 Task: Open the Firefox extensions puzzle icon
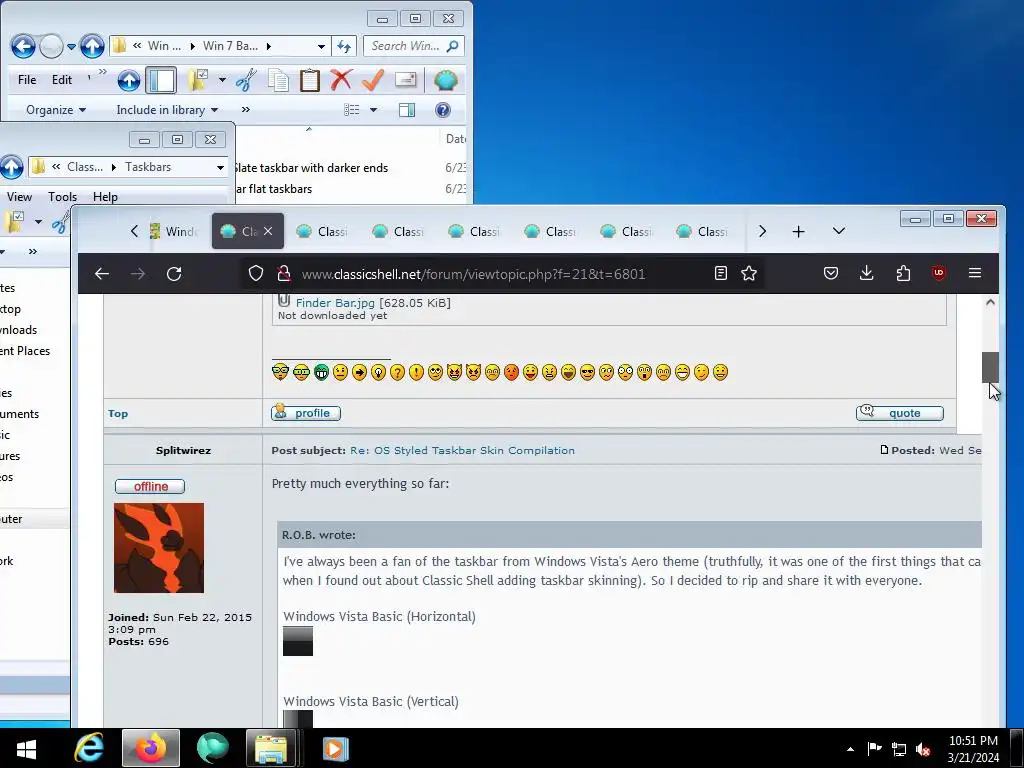[903, 273]
